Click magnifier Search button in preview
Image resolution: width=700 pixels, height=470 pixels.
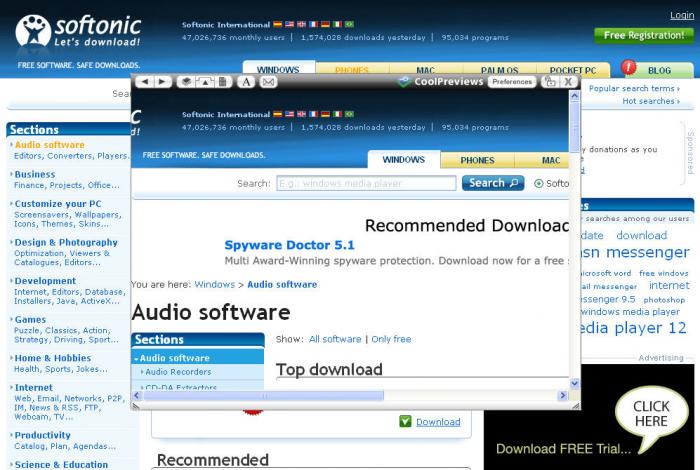click(493, 183)
